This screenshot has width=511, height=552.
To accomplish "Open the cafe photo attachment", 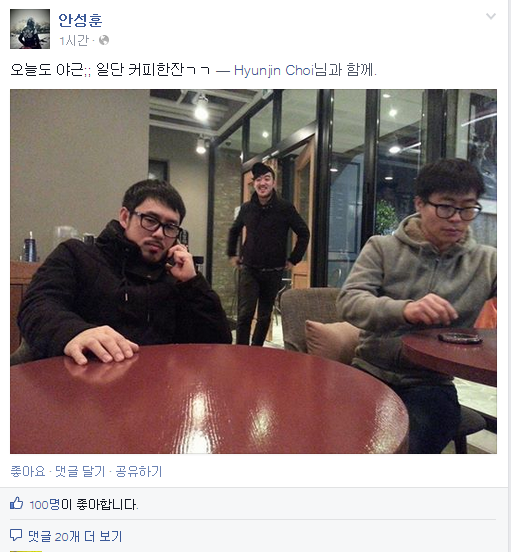I will pyautogui.click(x=253, y=271).
